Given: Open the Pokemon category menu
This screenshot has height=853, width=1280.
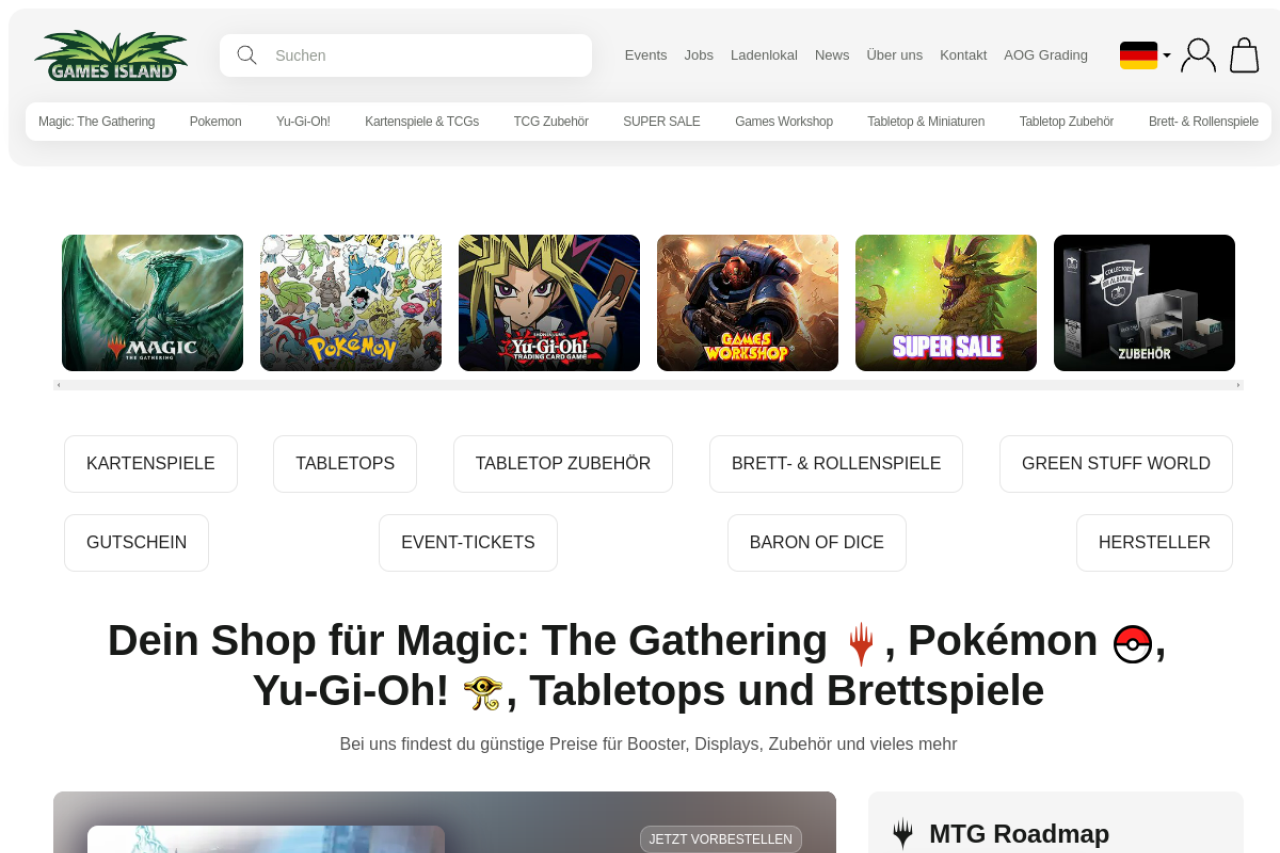Looking at the screenshot, I should pos(216,122).
